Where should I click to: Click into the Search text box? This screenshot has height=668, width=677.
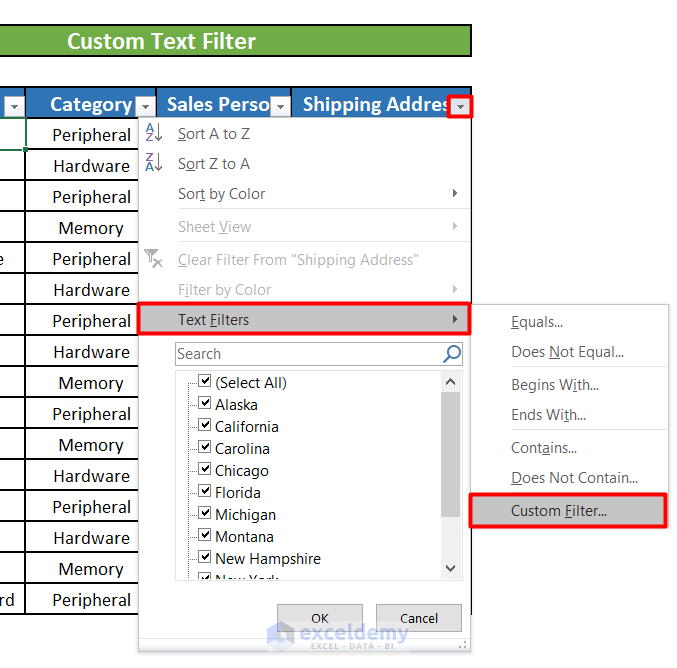(307, 354)
